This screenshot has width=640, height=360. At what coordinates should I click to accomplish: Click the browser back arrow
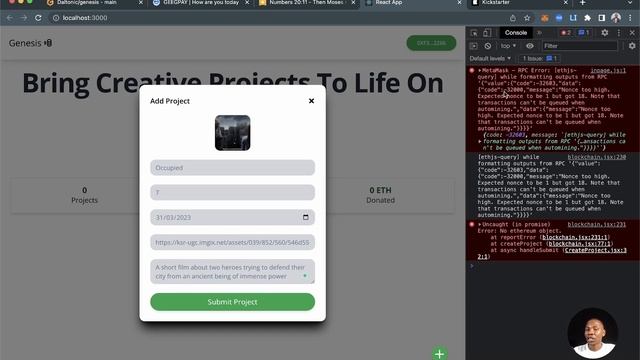point(10,18)
